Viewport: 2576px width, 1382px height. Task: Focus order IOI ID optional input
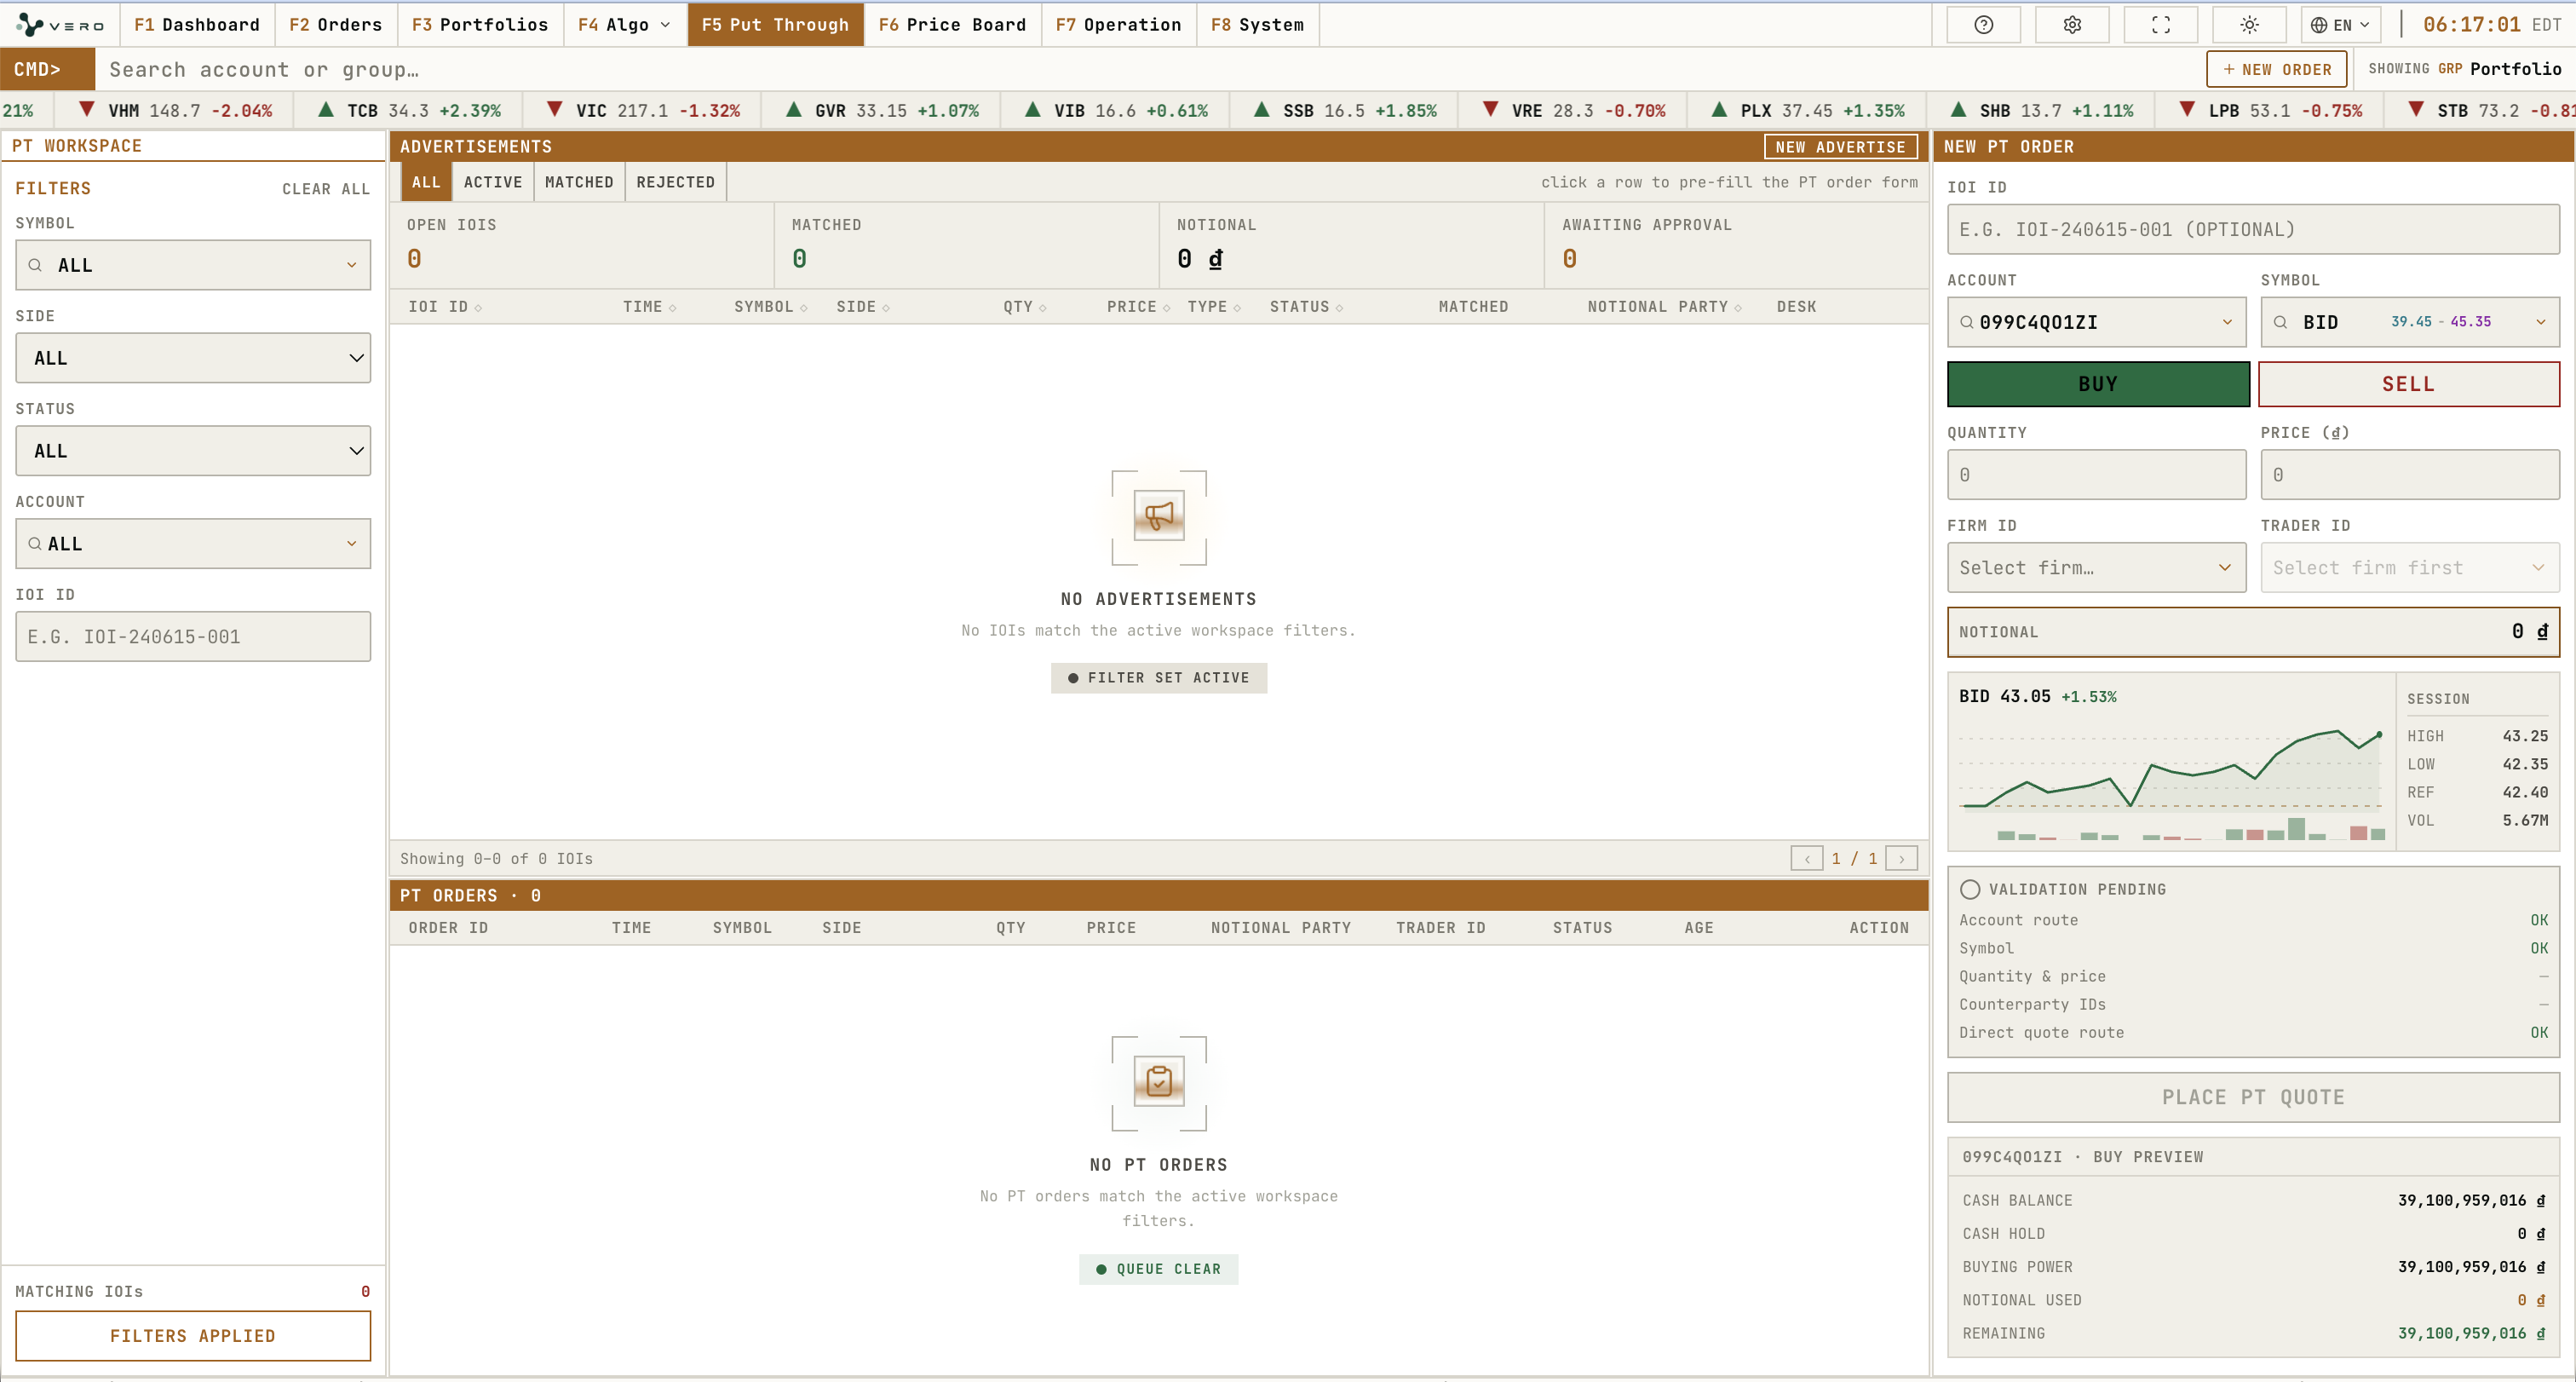pyautogui.click(x=2253, y=229)
